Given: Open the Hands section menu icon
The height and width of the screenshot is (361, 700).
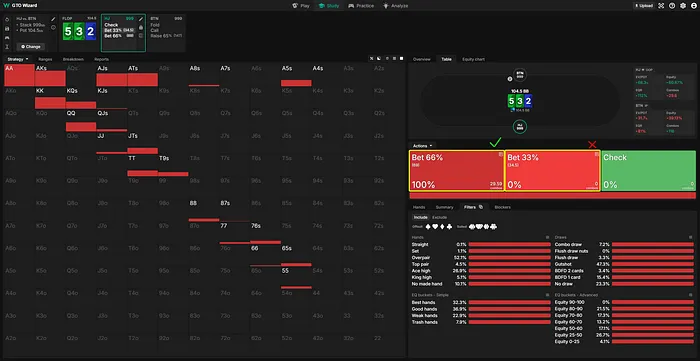Looking at the screenshot, I should [x=548, y=237].
